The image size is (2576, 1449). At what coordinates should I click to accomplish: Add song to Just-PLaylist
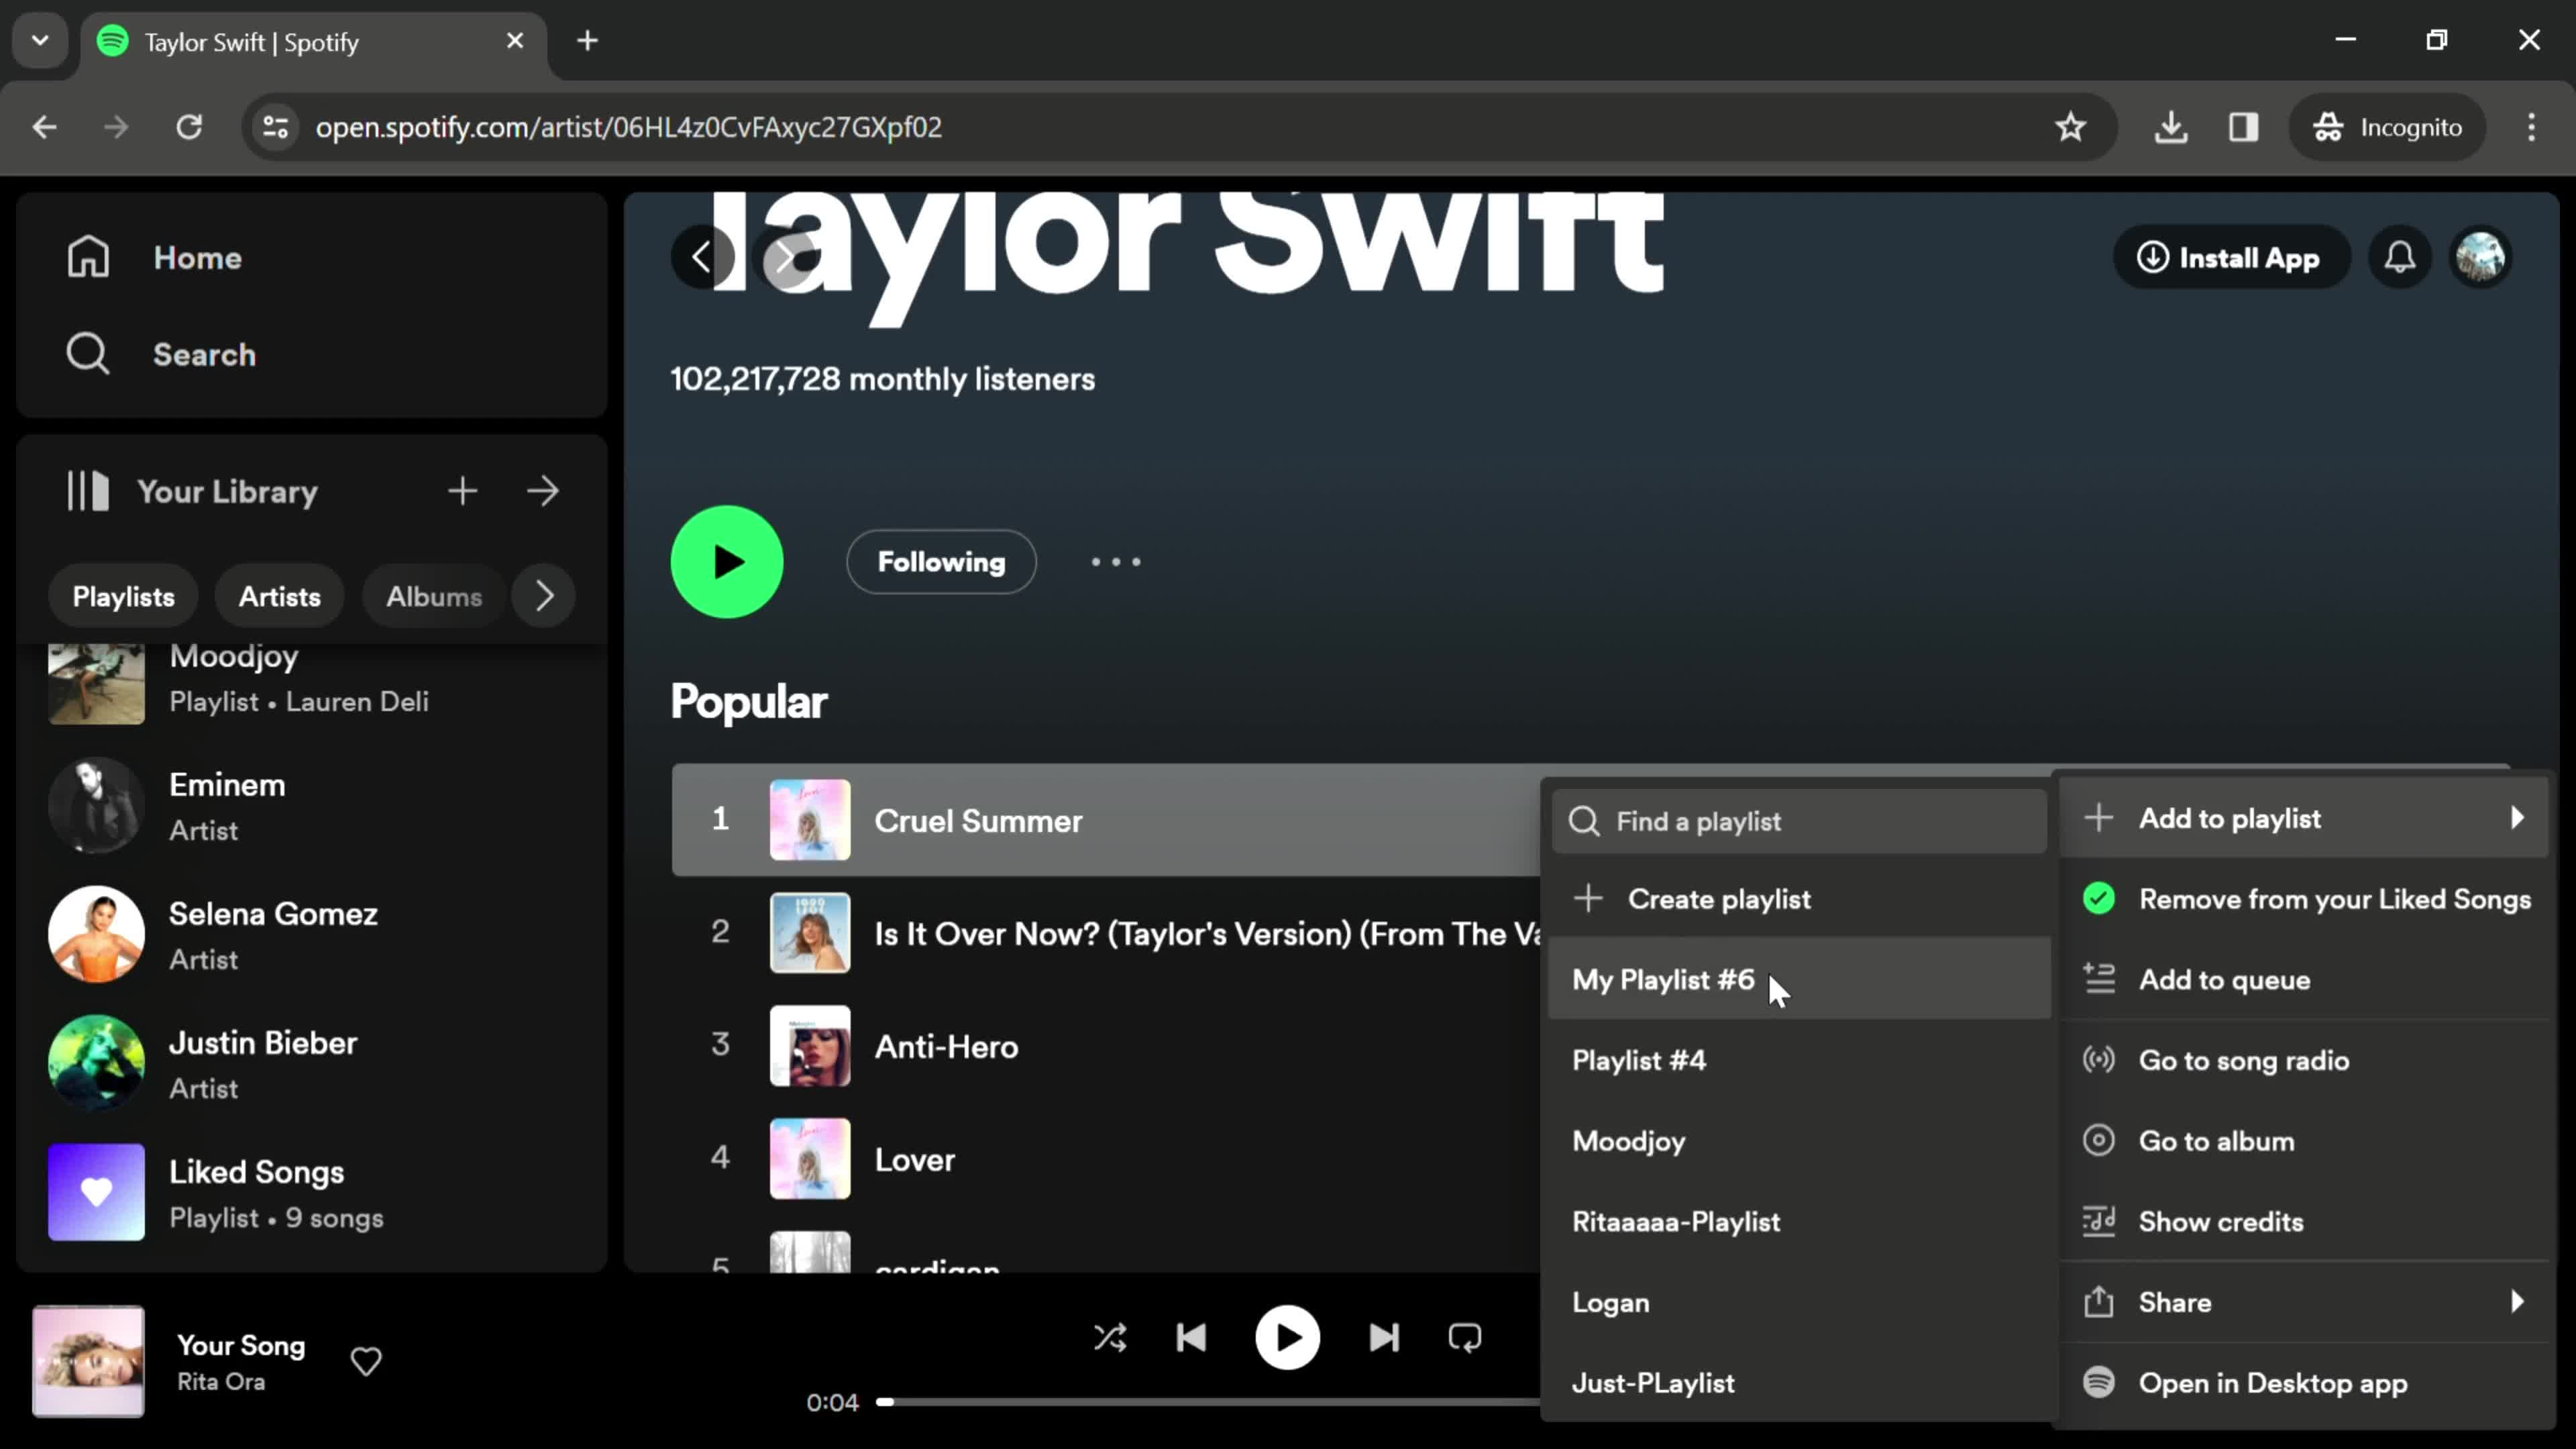coord(1799,1383)
